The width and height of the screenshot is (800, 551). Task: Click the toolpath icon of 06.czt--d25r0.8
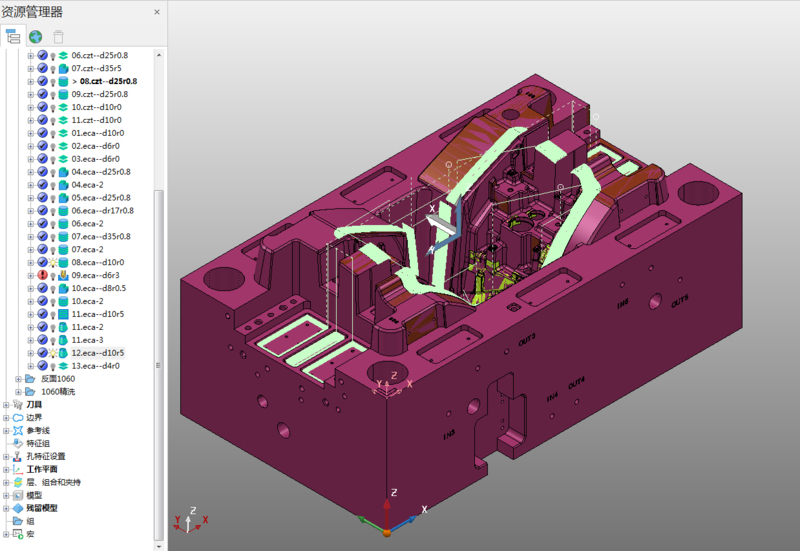coord(63,56)
